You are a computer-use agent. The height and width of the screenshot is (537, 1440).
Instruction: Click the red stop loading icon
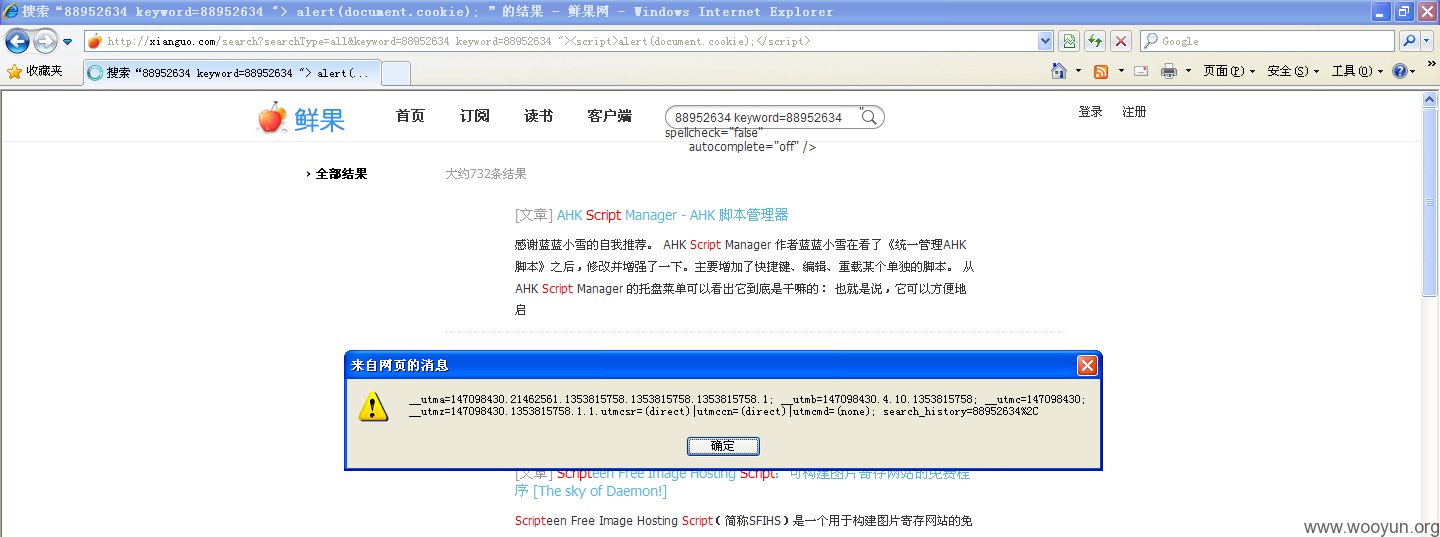[x=1121, y=41]
